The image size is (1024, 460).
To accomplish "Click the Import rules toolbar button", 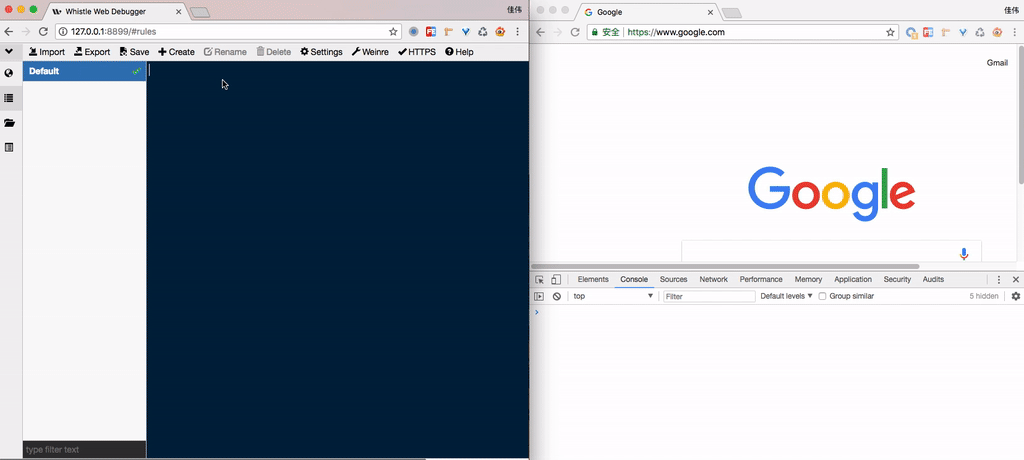I will coord(47,52).
